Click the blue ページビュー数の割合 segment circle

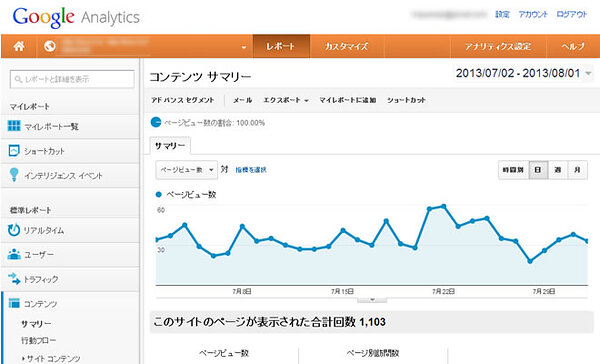tap(156, 122)
